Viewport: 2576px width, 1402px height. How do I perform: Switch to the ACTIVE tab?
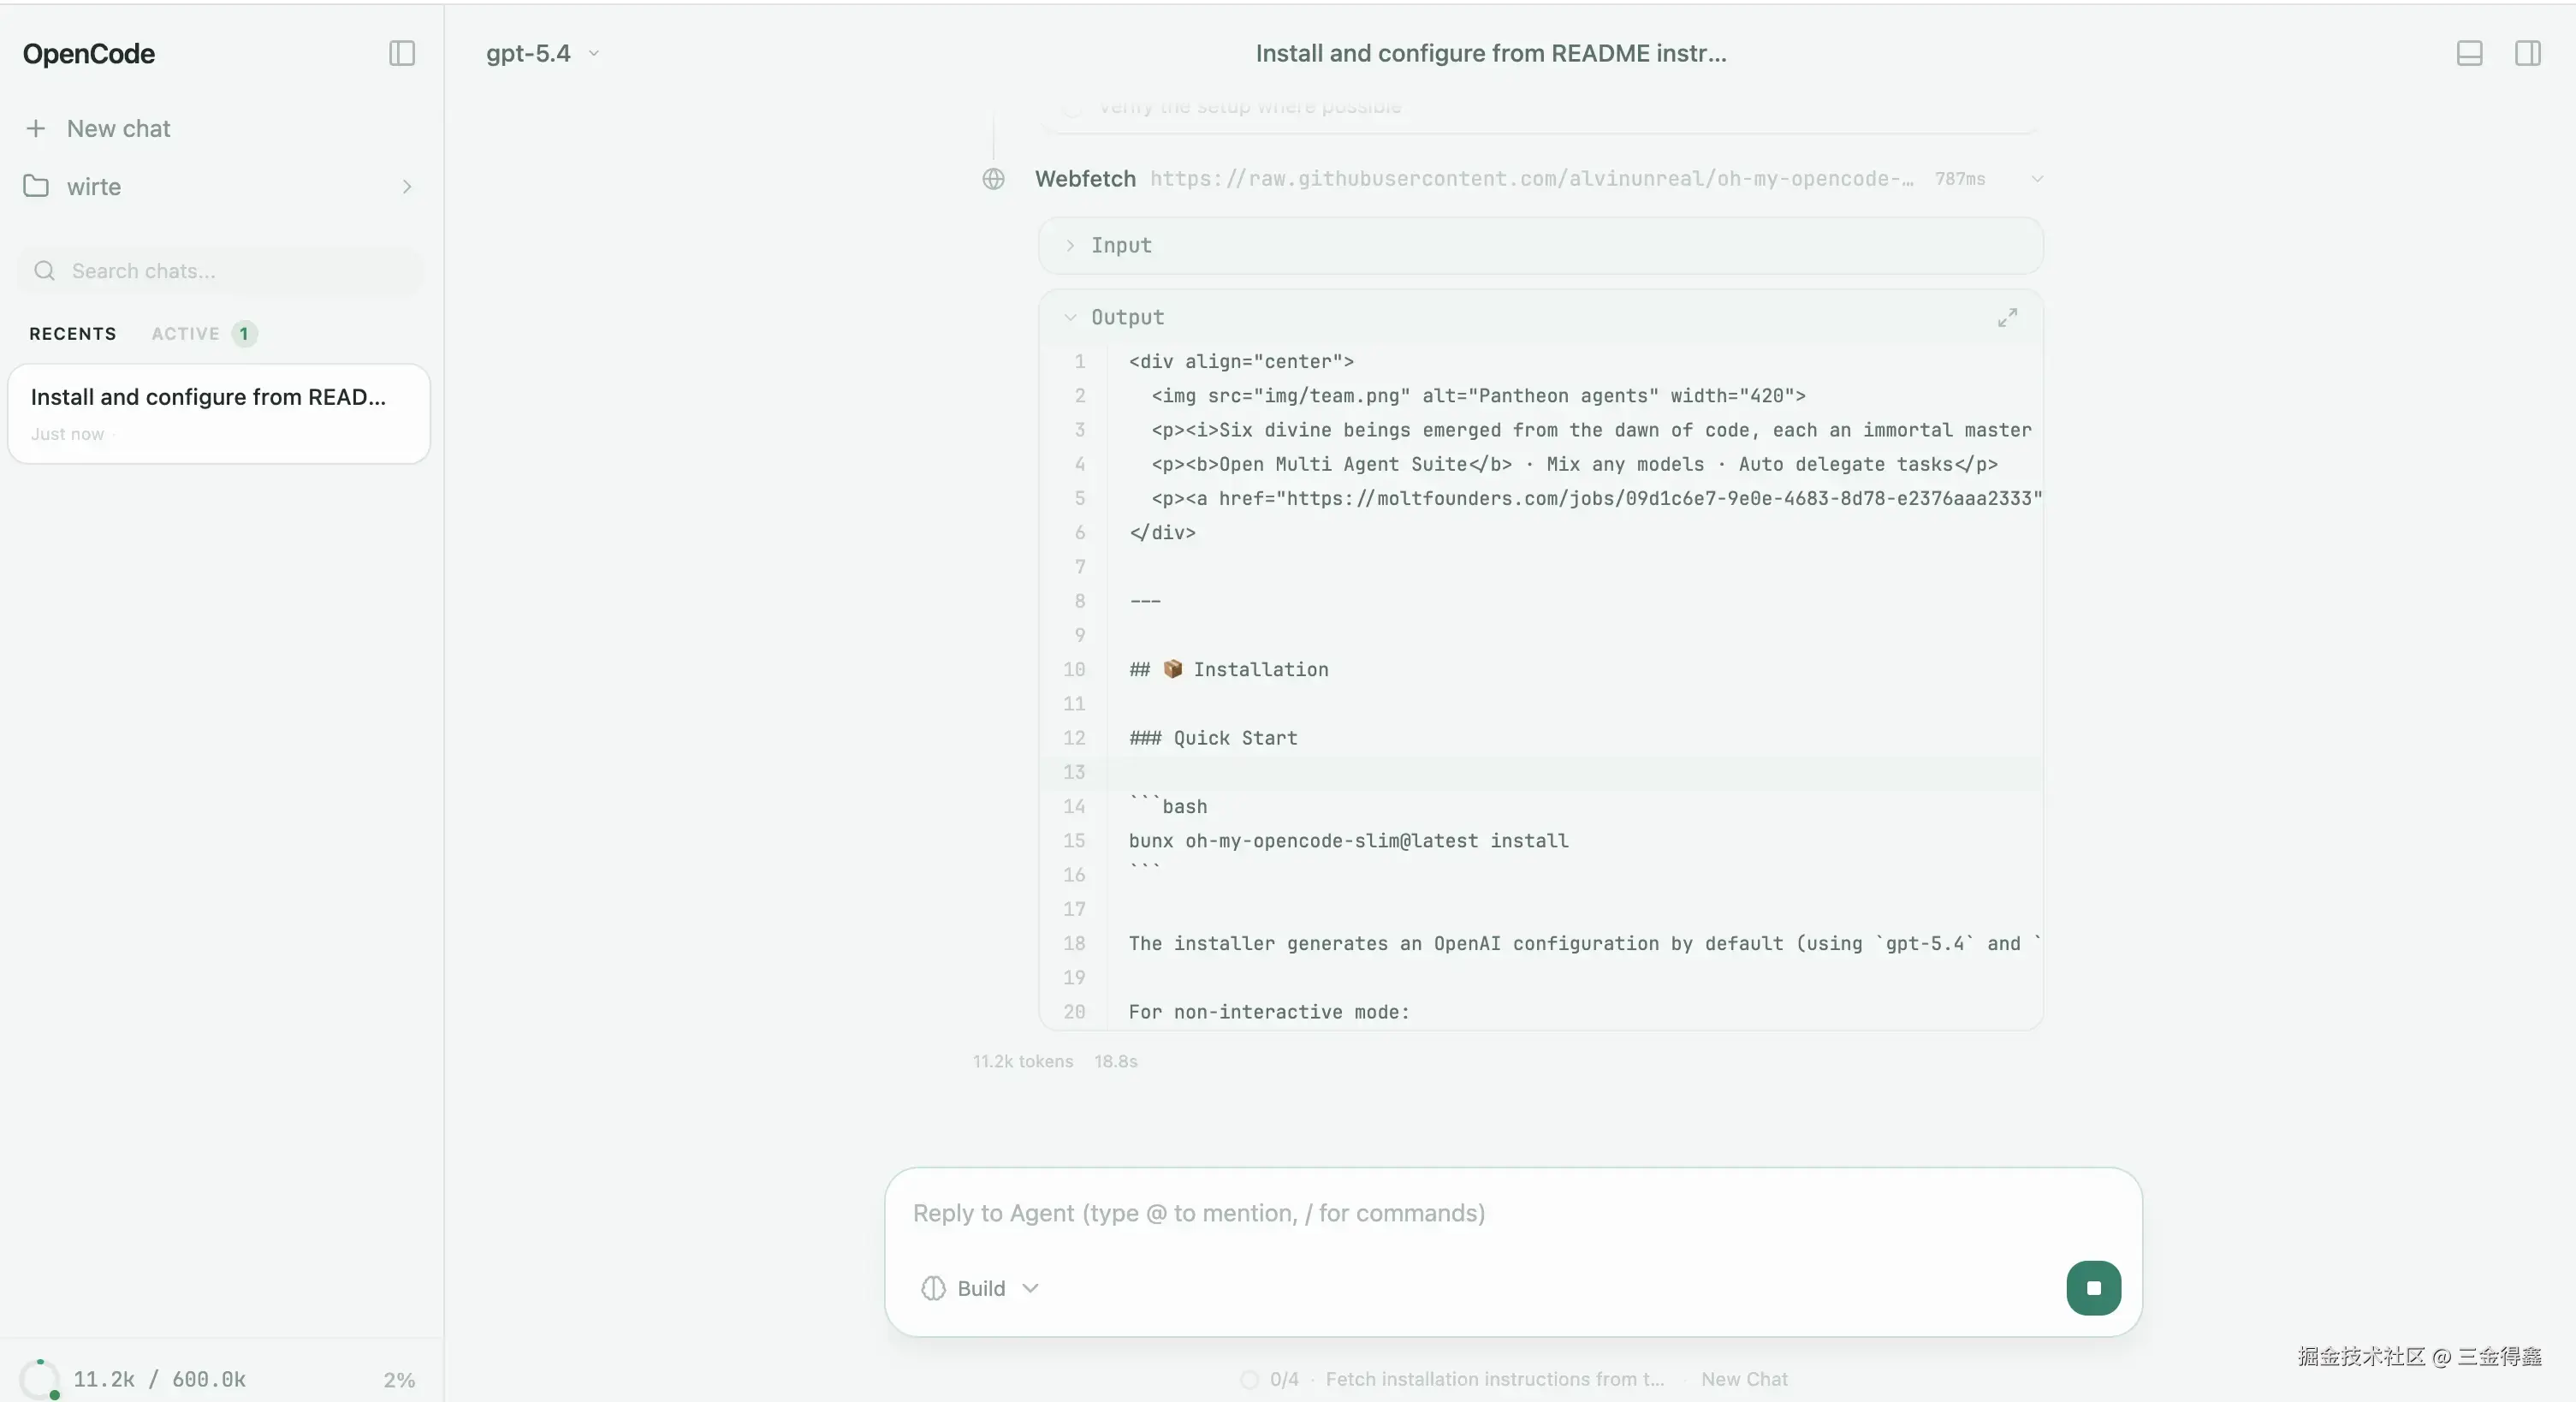pos(186,334)
